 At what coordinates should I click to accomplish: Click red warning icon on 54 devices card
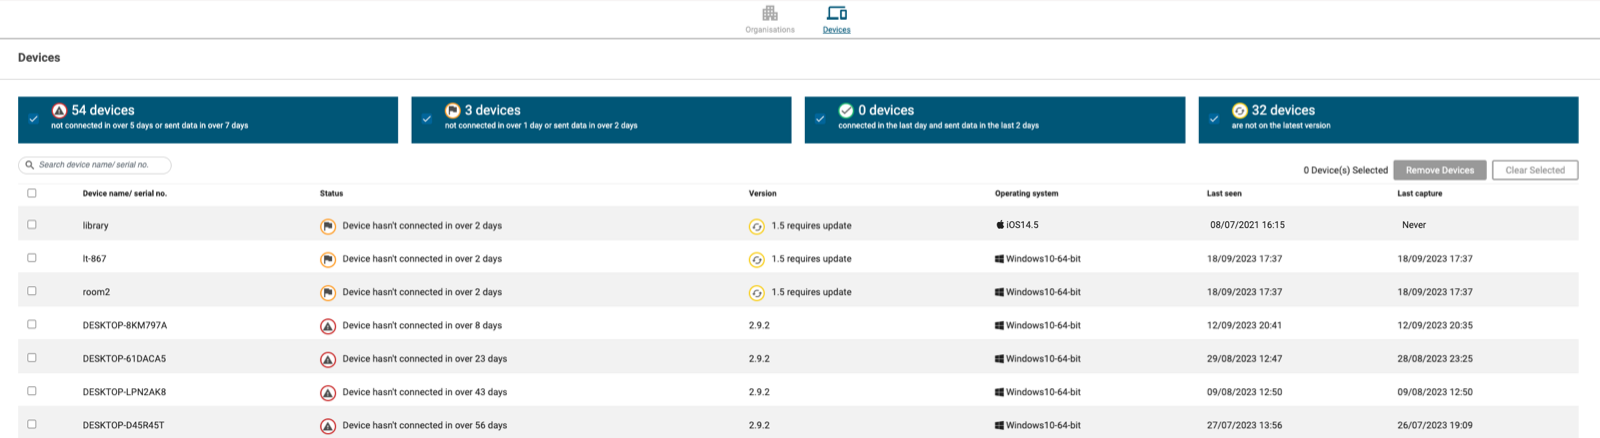59,111
